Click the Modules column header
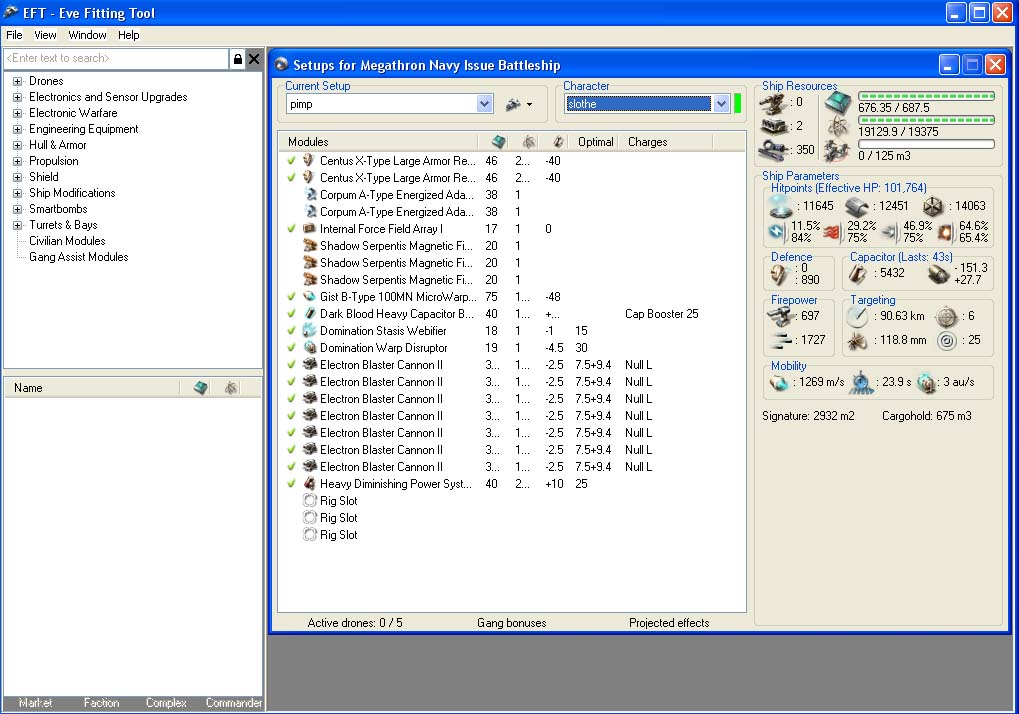1019x714 pixels. click(378, 142)
